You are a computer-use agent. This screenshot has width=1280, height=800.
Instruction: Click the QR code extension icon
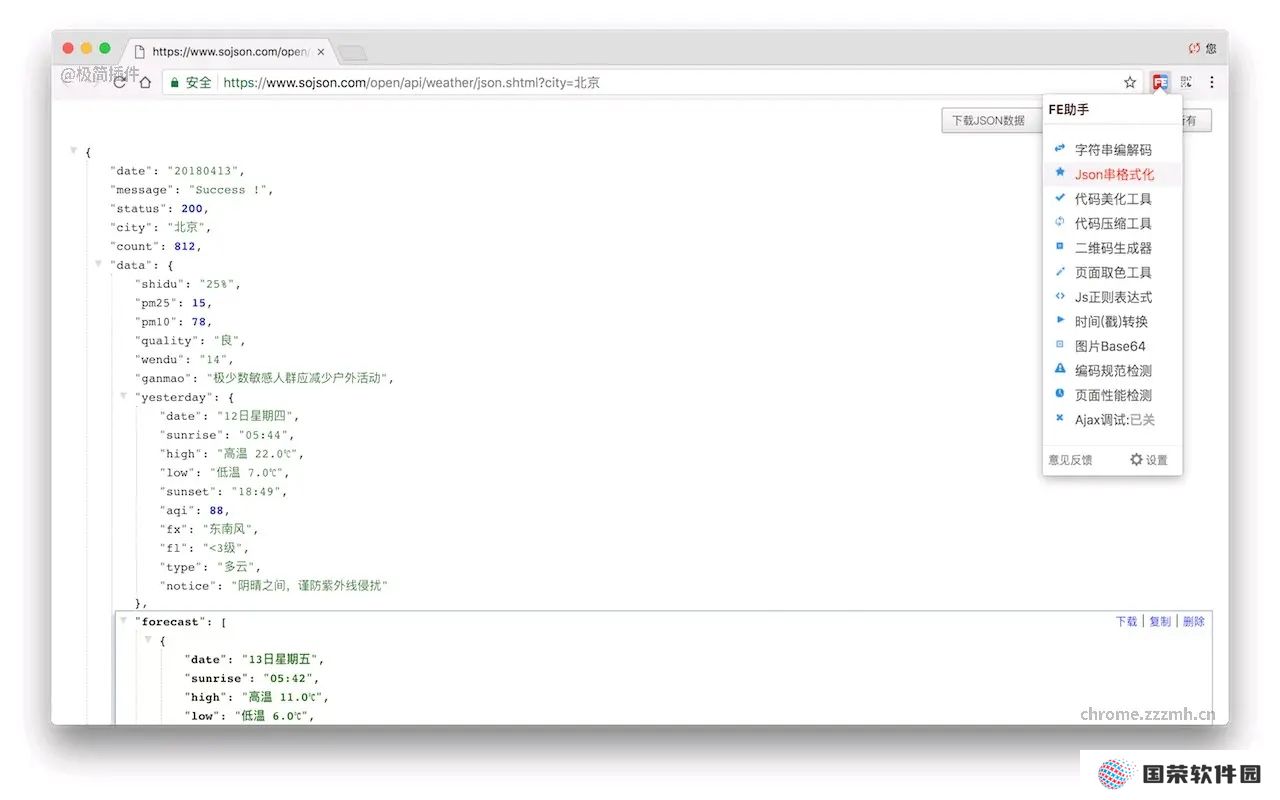pyautogui.click(x=1186, y=82)
